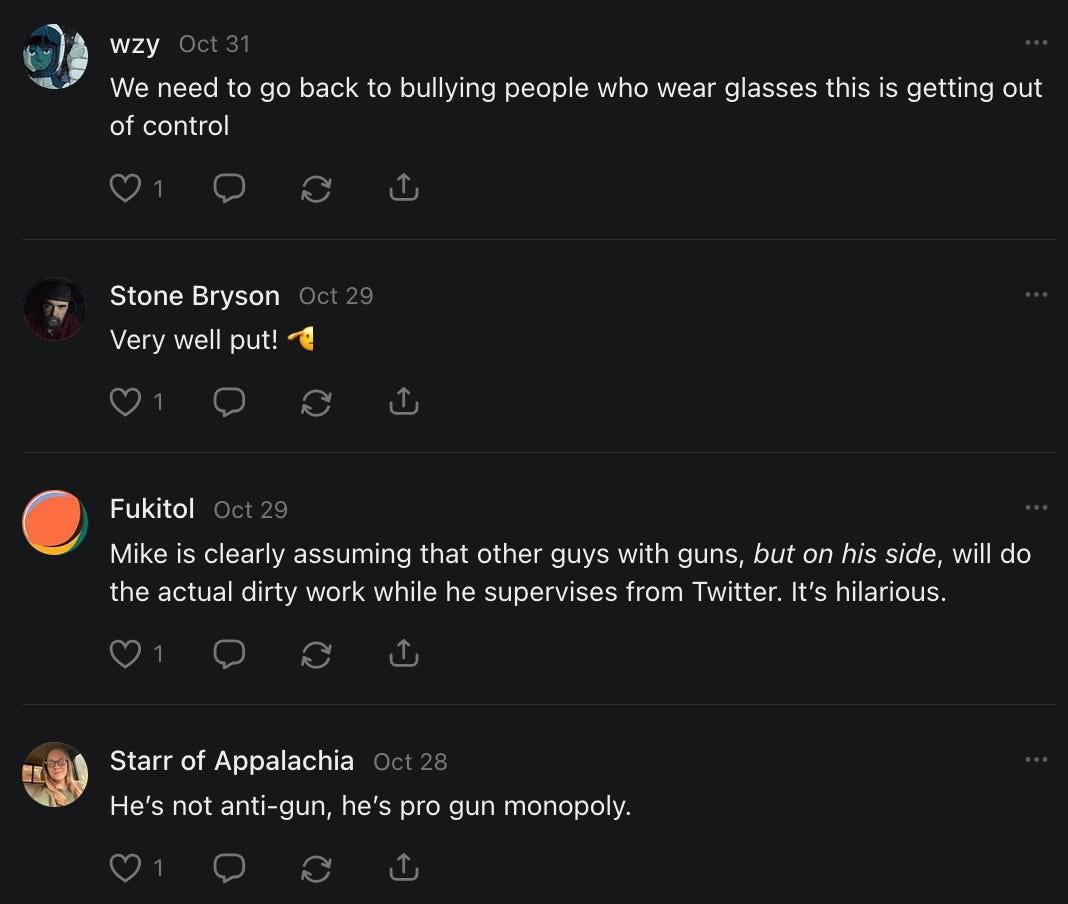Open more options for wzy's comment

(1036, 43)
